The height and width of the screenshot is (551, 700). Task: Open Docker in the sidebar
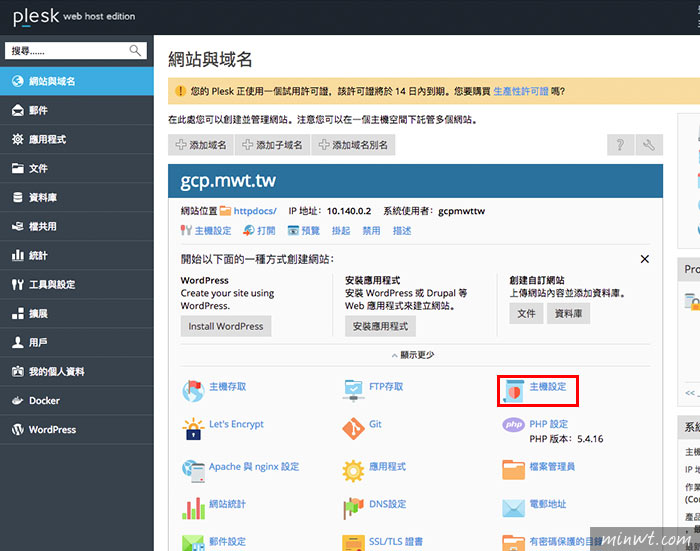pyautogui.click(x=77, y=401)
